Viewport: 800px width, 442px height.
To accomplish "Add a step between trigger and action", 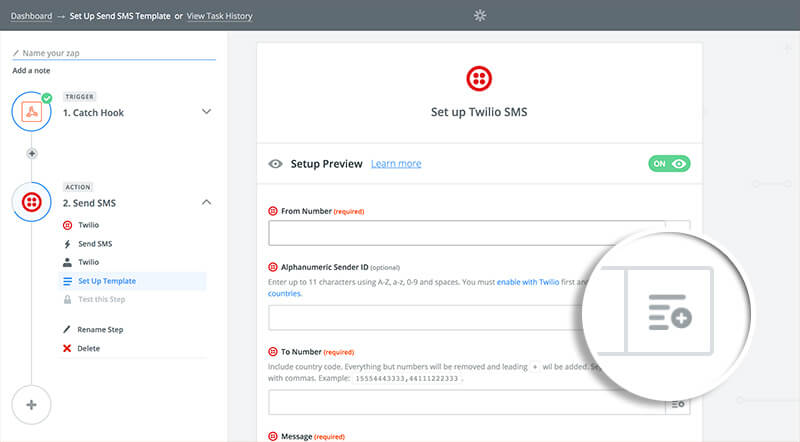I will tap(32, 153).
